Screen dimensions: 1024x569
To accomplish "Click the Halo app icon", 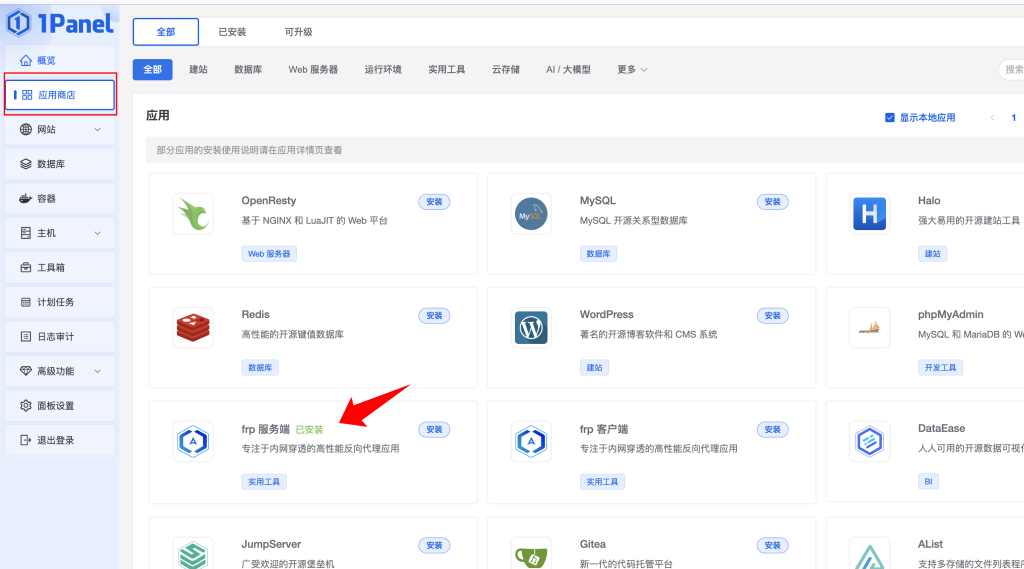I will [x=869, y=214].
